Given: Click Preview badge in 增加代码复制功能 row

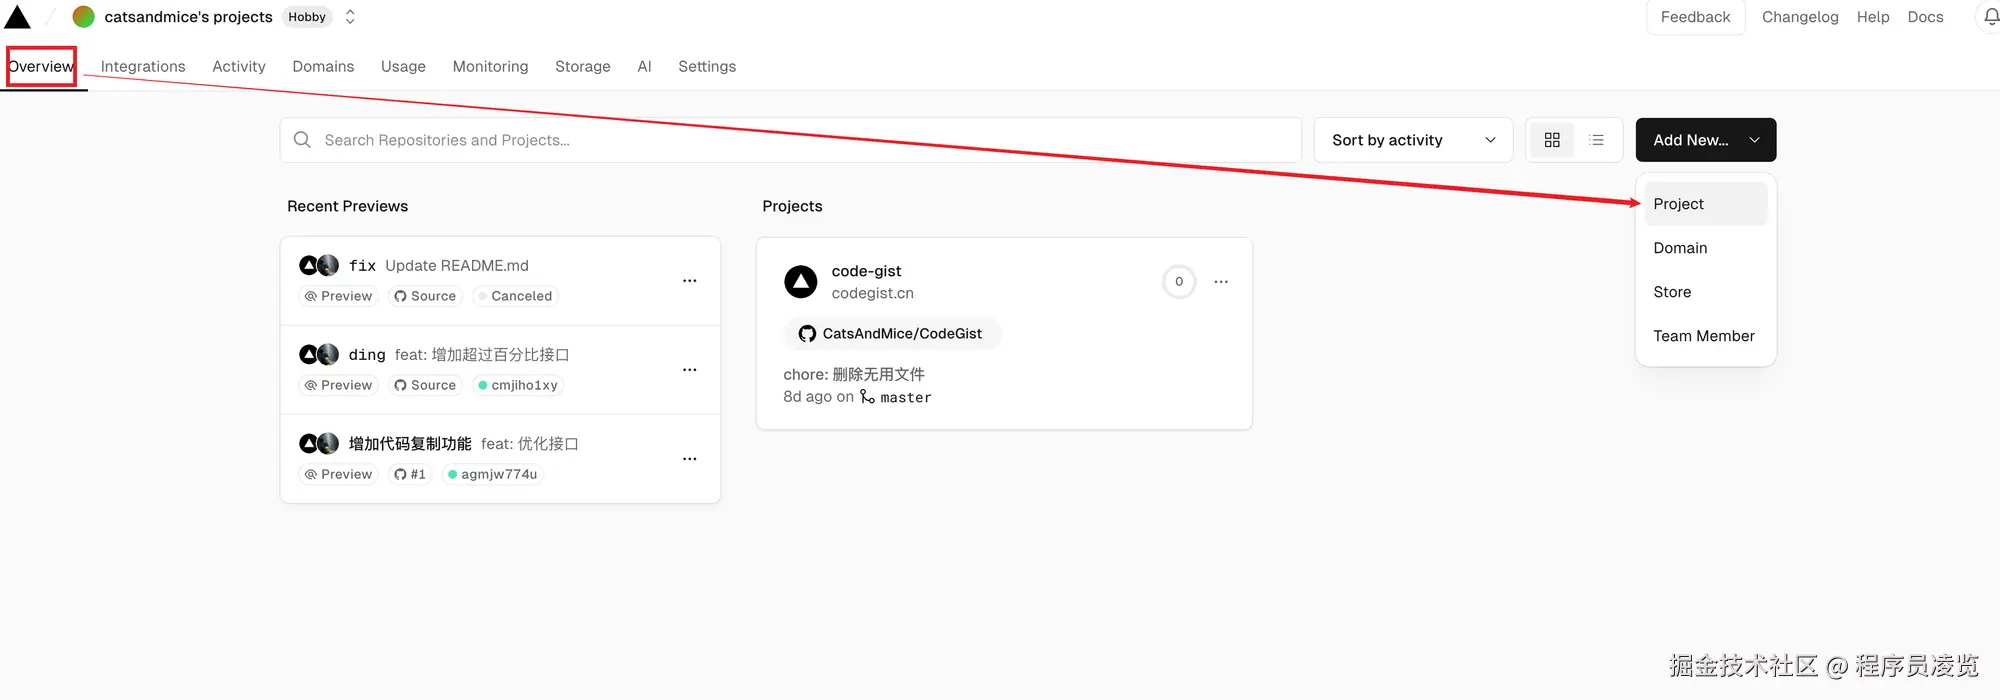Looking at the screenshot, I should tap(338, 474).
